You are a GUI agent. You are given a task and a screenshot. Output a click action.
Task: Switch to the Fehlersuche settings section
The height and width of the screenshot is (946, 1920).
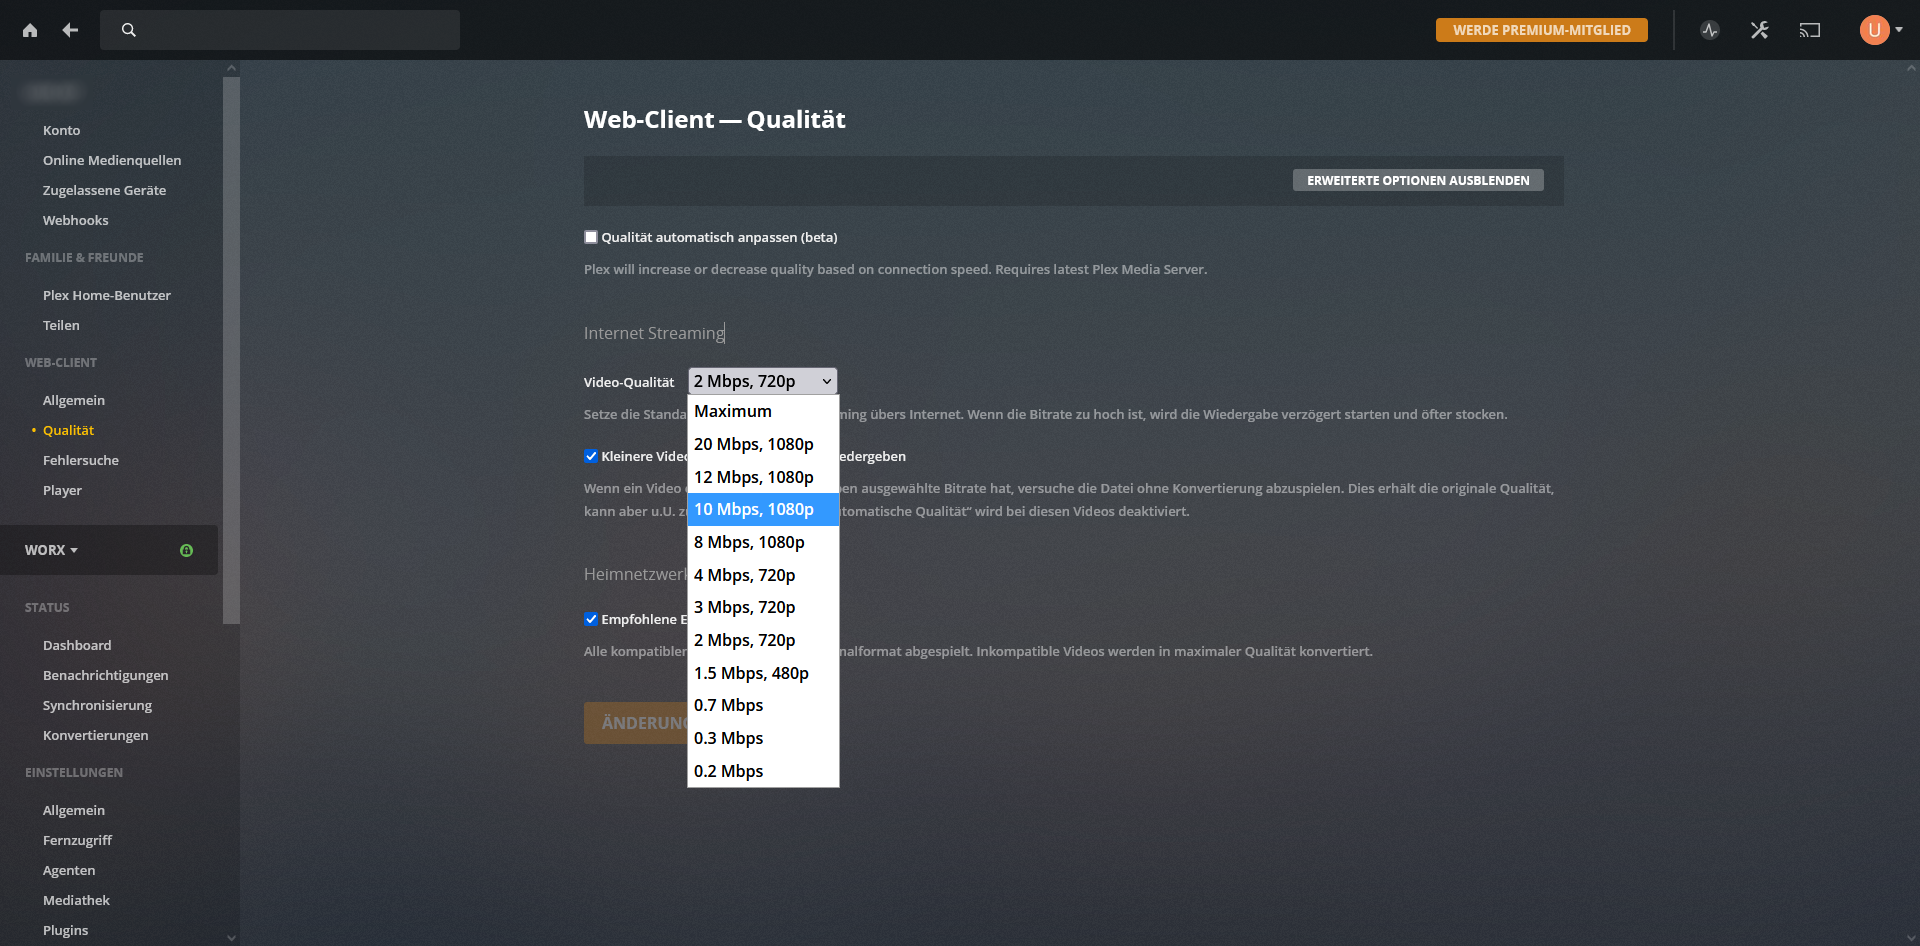(81, 460)
